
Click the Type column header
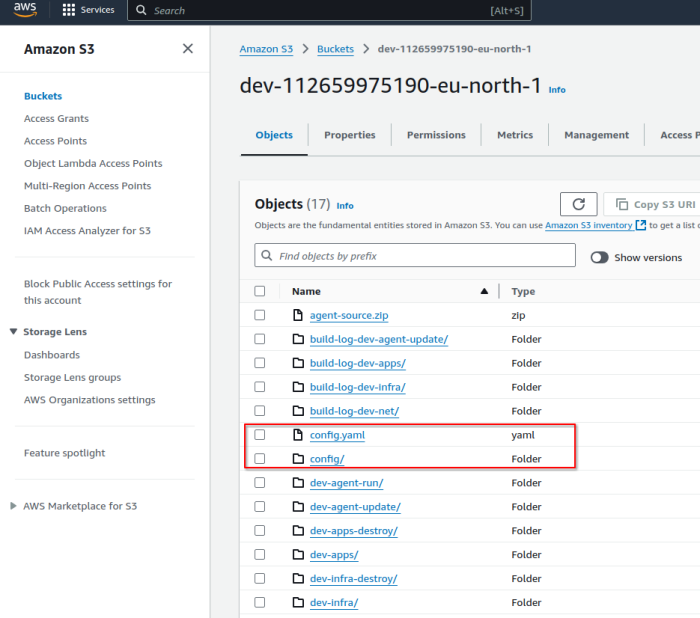pyautogui.click(x=523, y=291)
